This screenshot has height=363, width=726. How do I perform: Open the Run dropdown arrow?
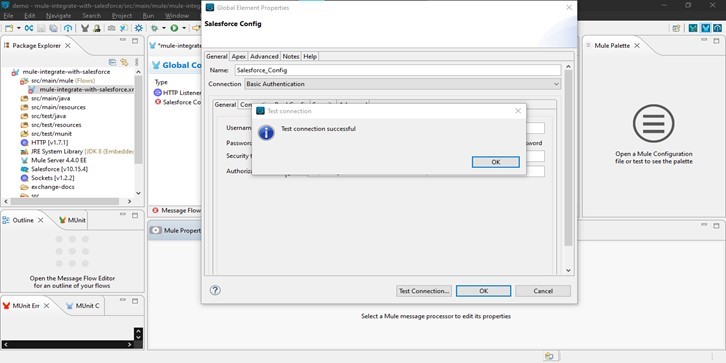point(184,28)
